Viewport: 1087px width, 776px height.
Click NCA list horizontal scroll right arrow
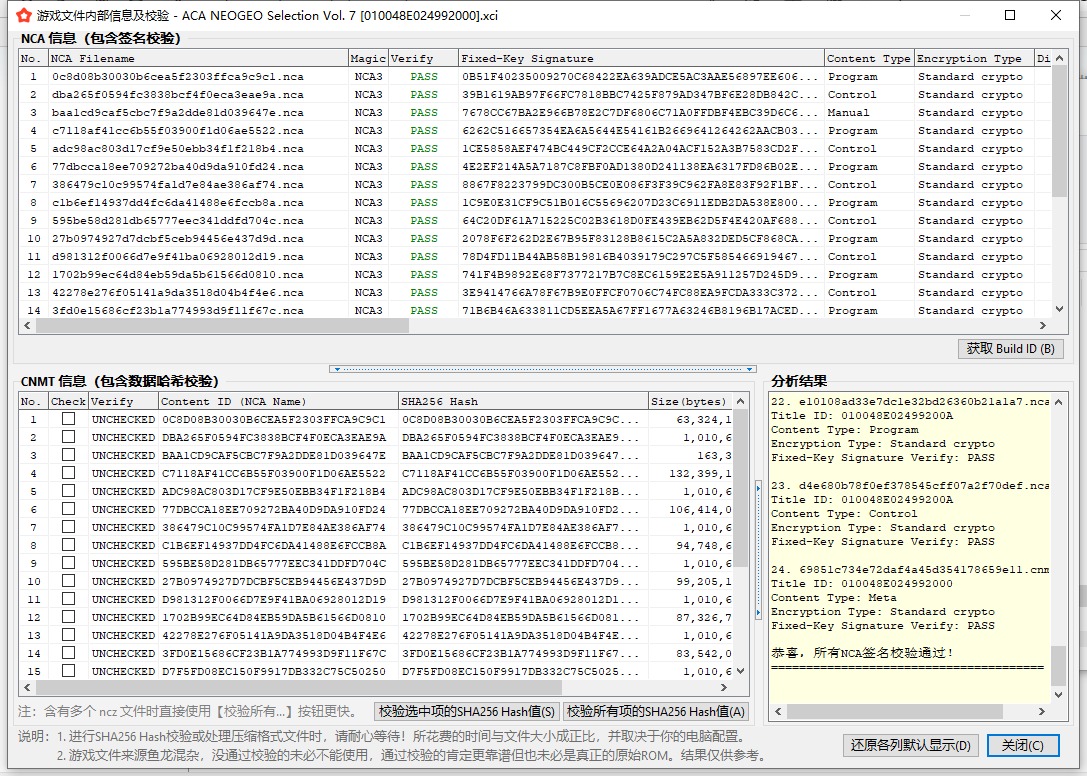pos(1044,325)
